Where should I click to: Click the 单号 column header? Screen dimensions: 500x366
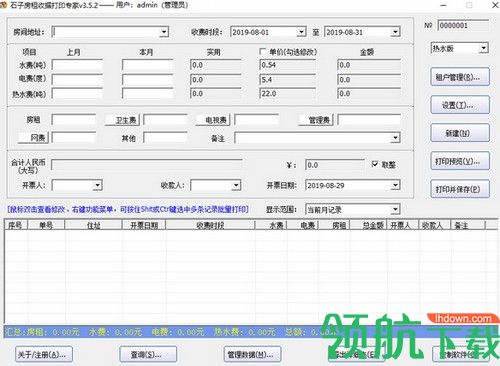(x=46, y=225)
